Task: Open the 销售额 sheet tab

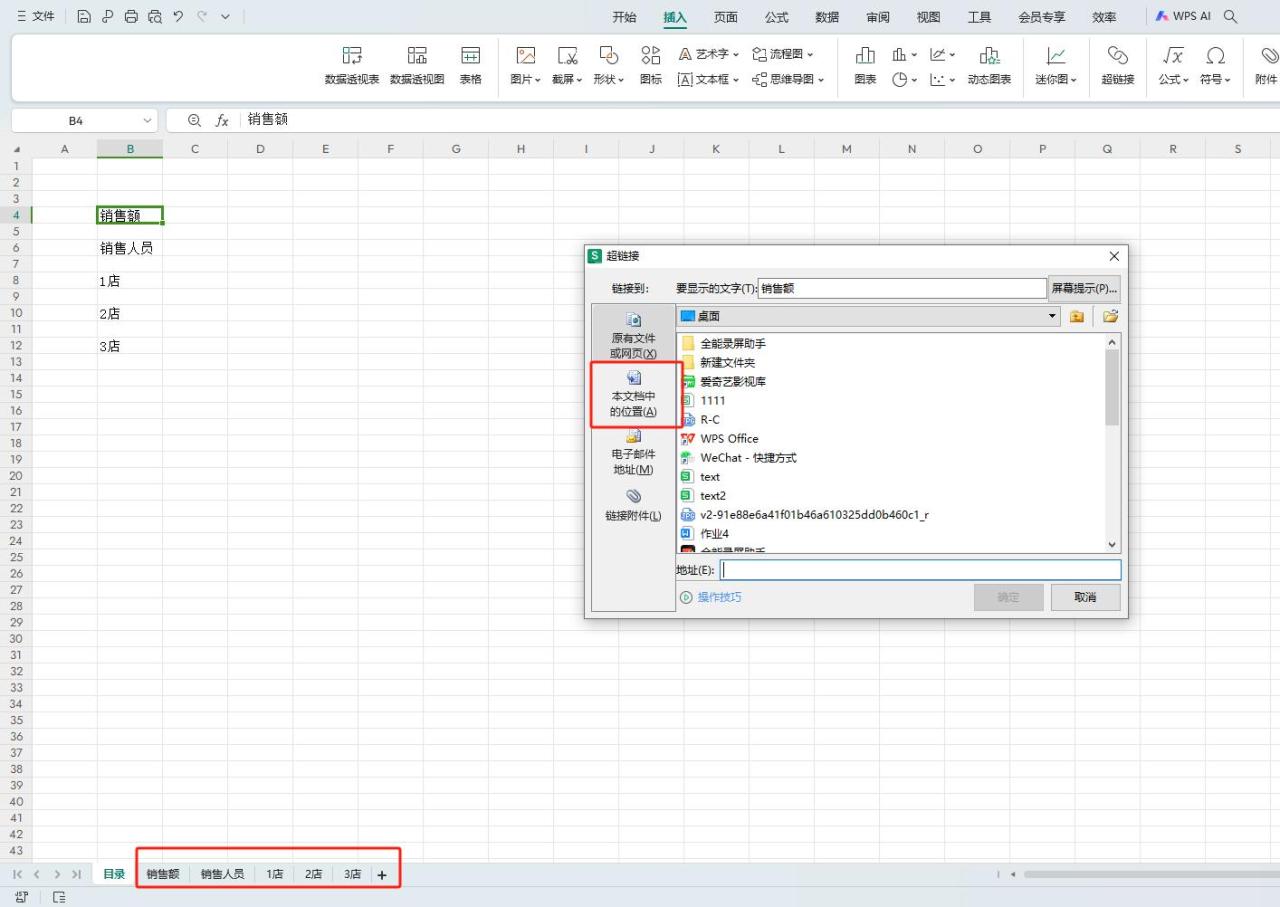Action: coord(162,874)
